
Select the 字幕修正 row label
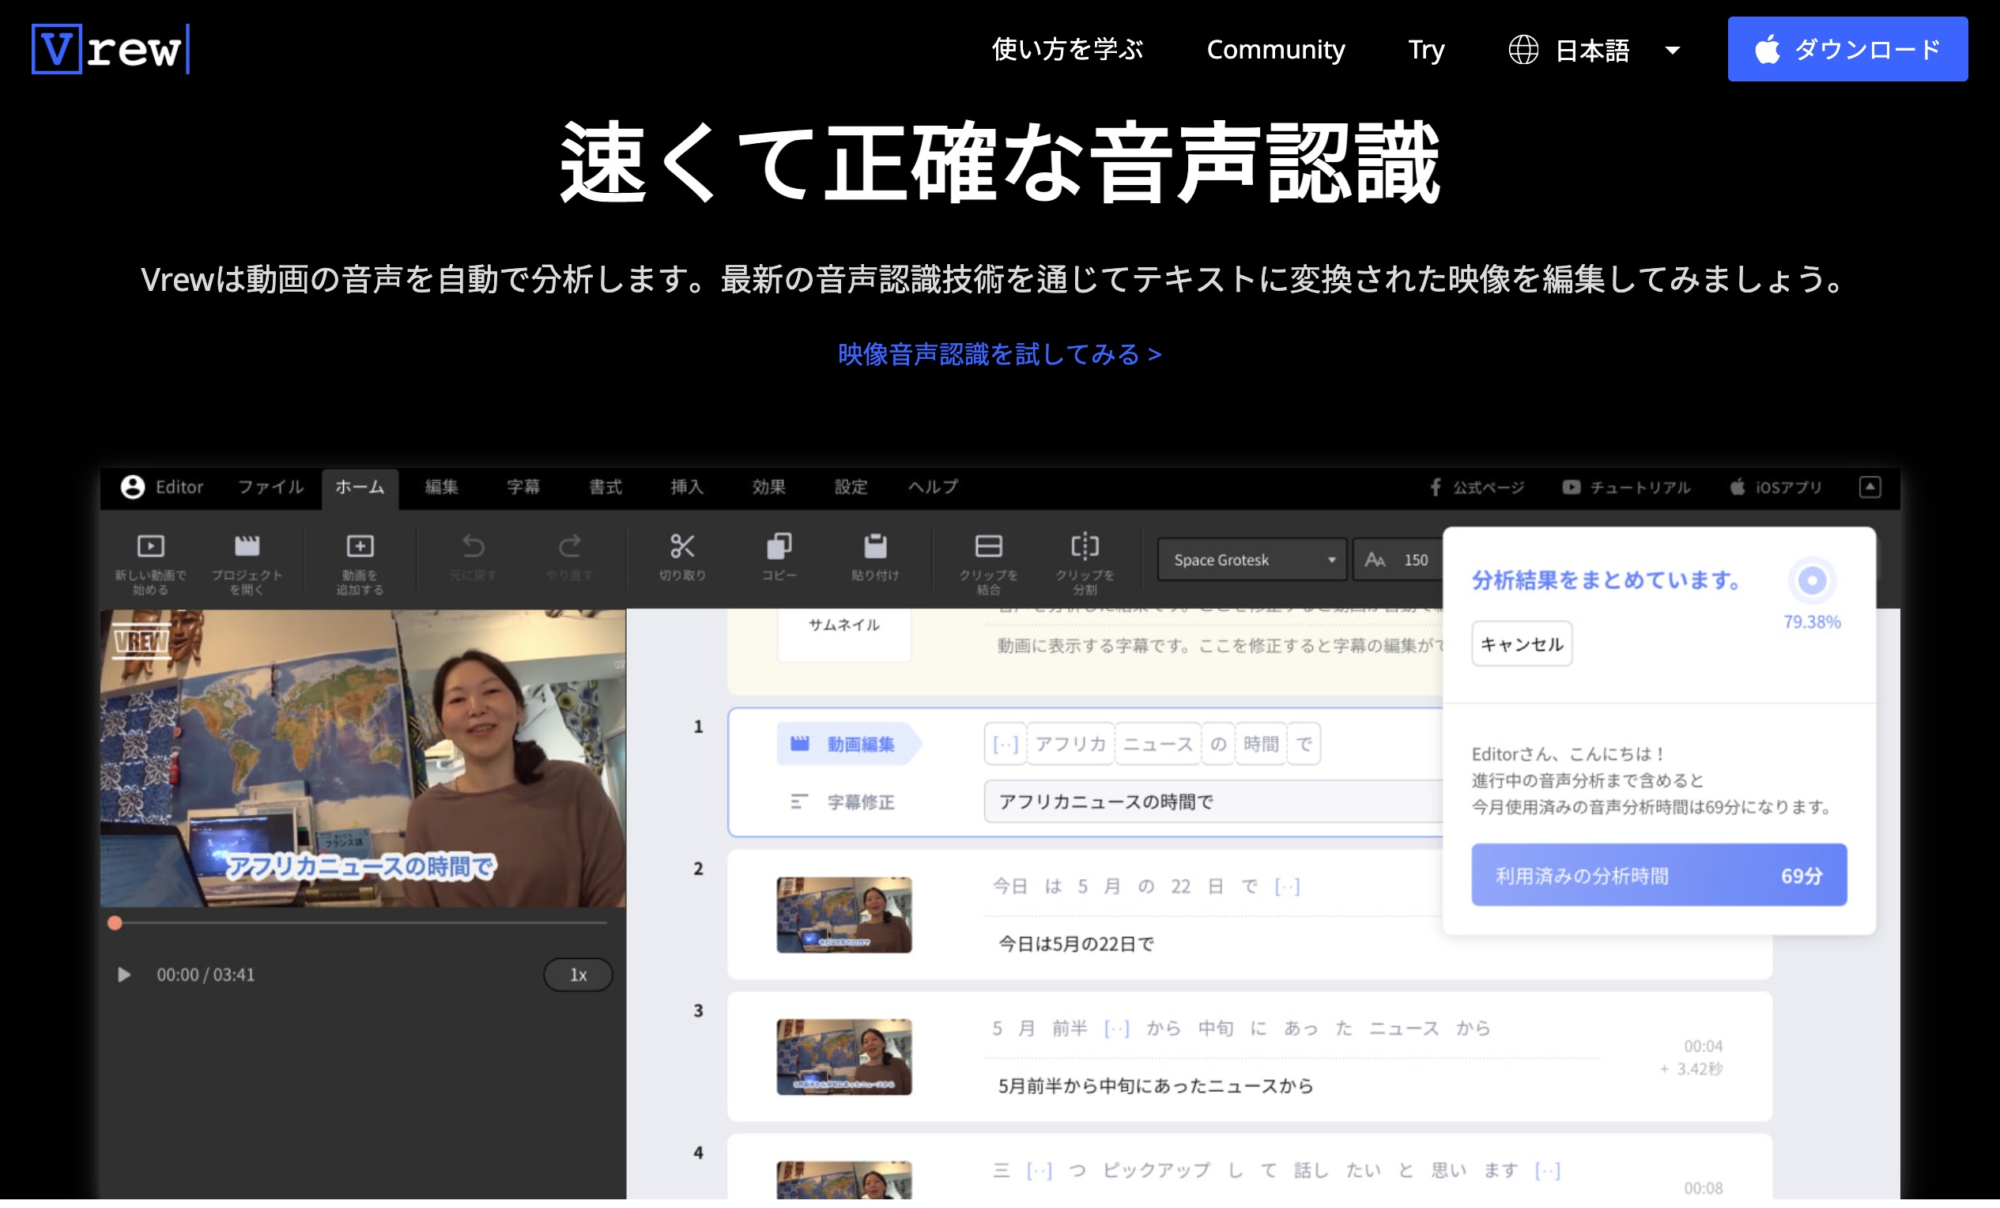point(843,802)
